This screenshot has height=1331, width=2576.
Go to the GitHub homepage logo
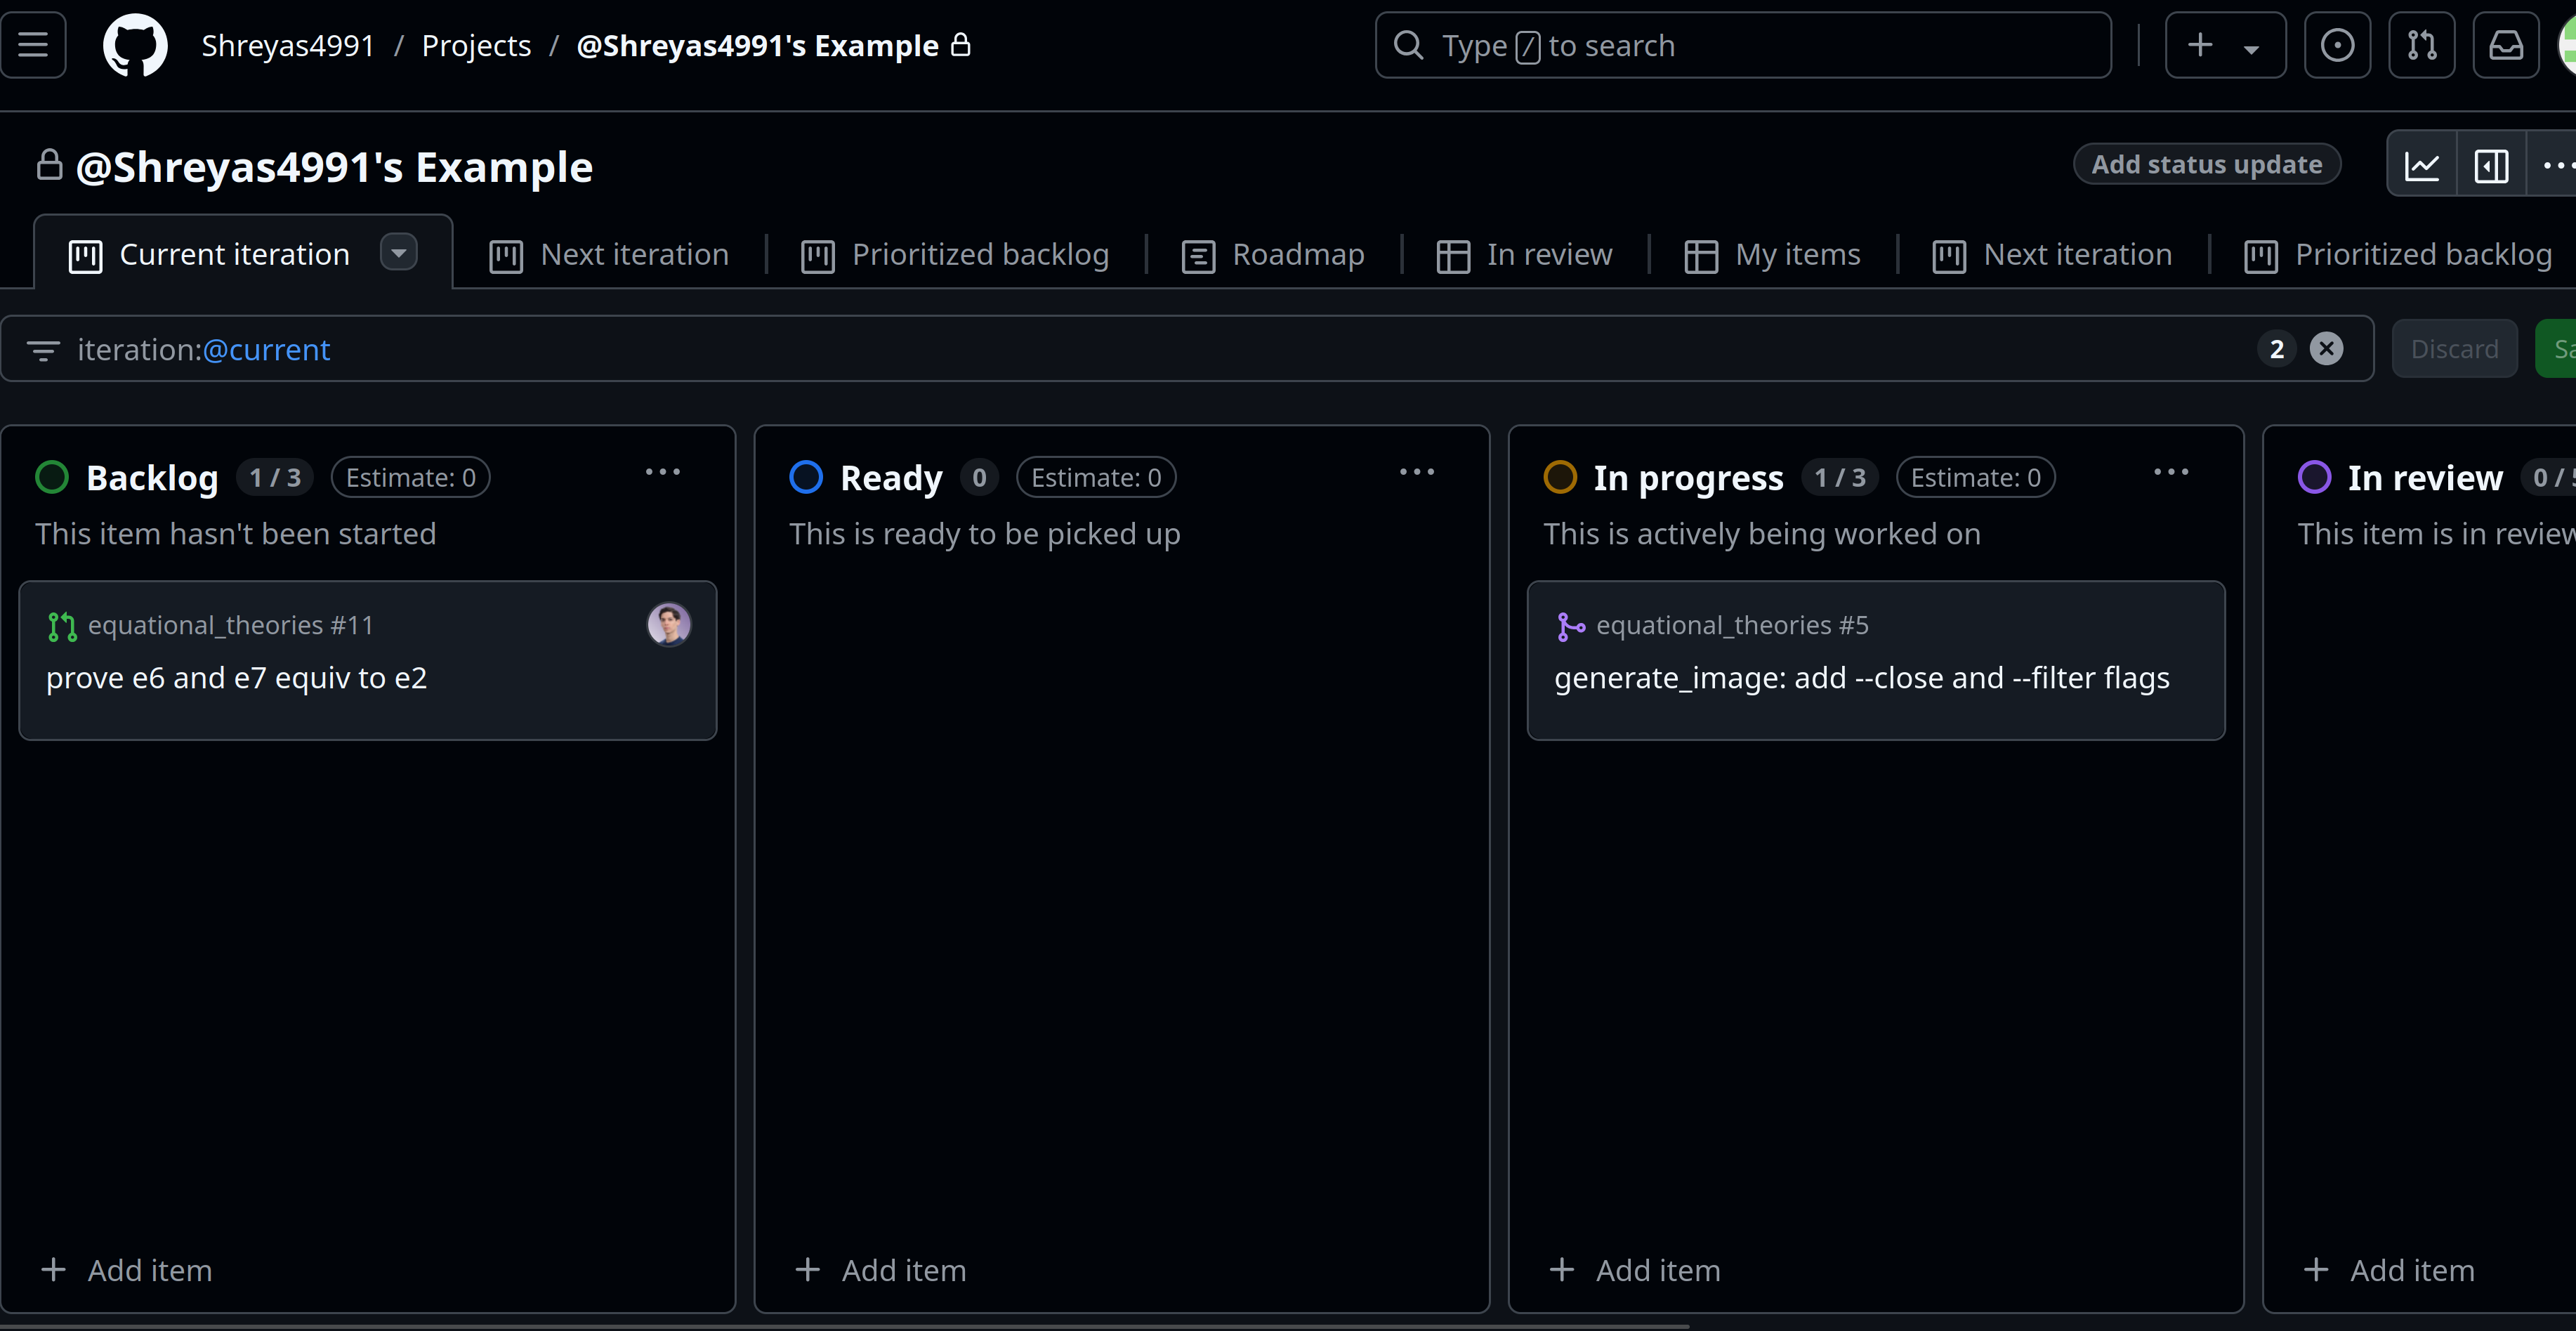pos(135,45)
